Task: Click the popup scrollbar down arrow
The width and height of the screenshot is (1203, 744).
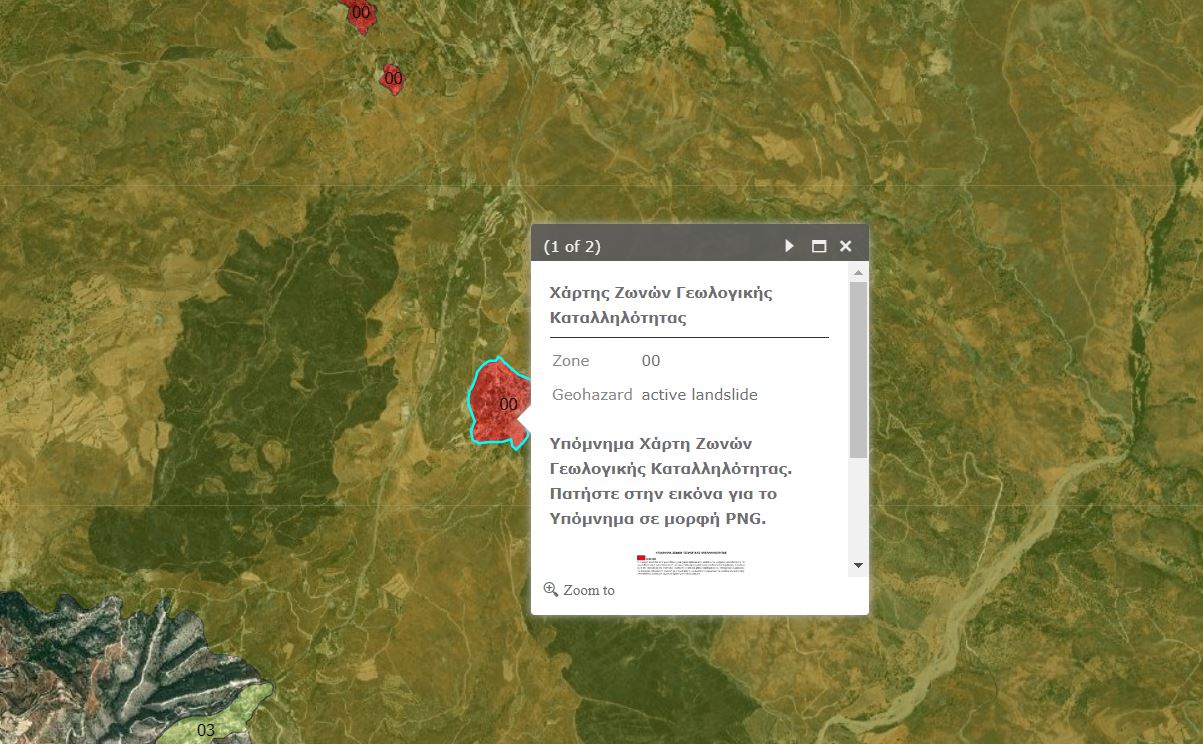Action: pyautogui.click(x=858, y=566)
